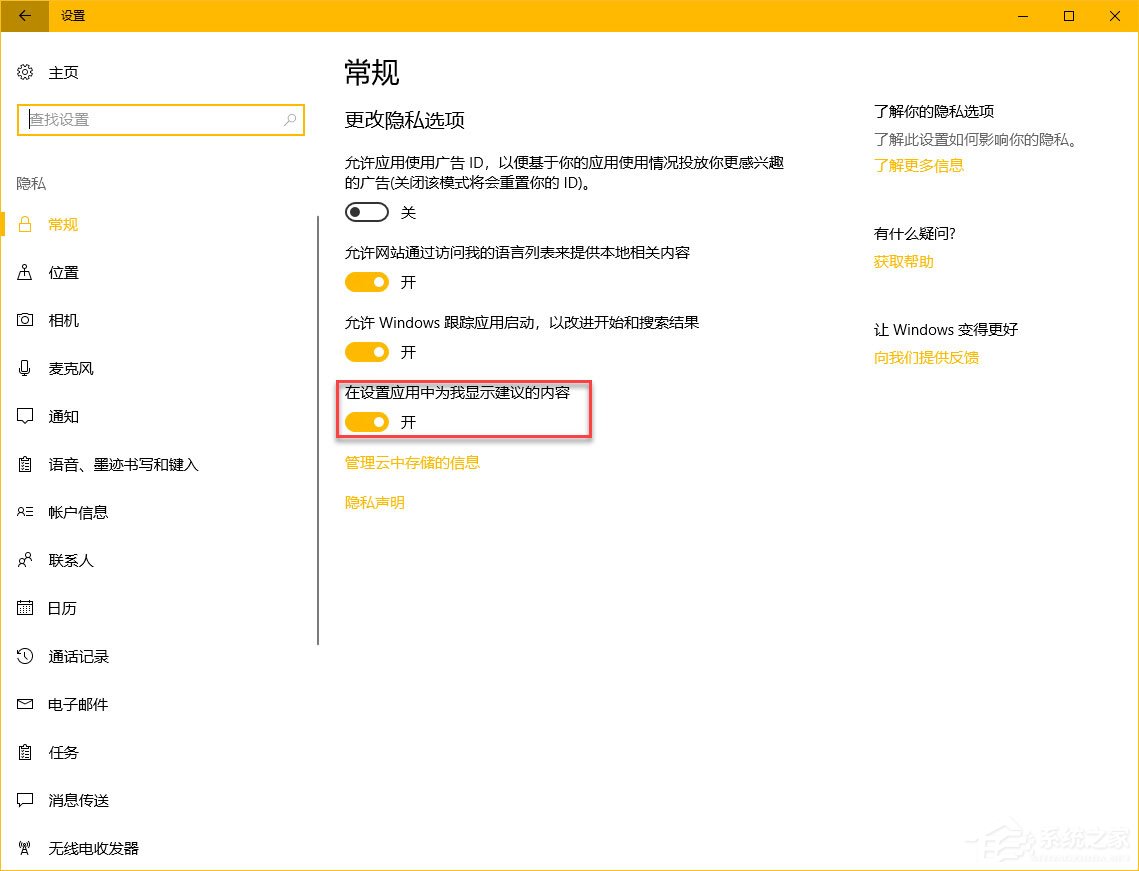The height and width of the screenshot is (871, 1139).
Task: Select the 联系人 (Contacts) icon
Action: pos(25,560)
